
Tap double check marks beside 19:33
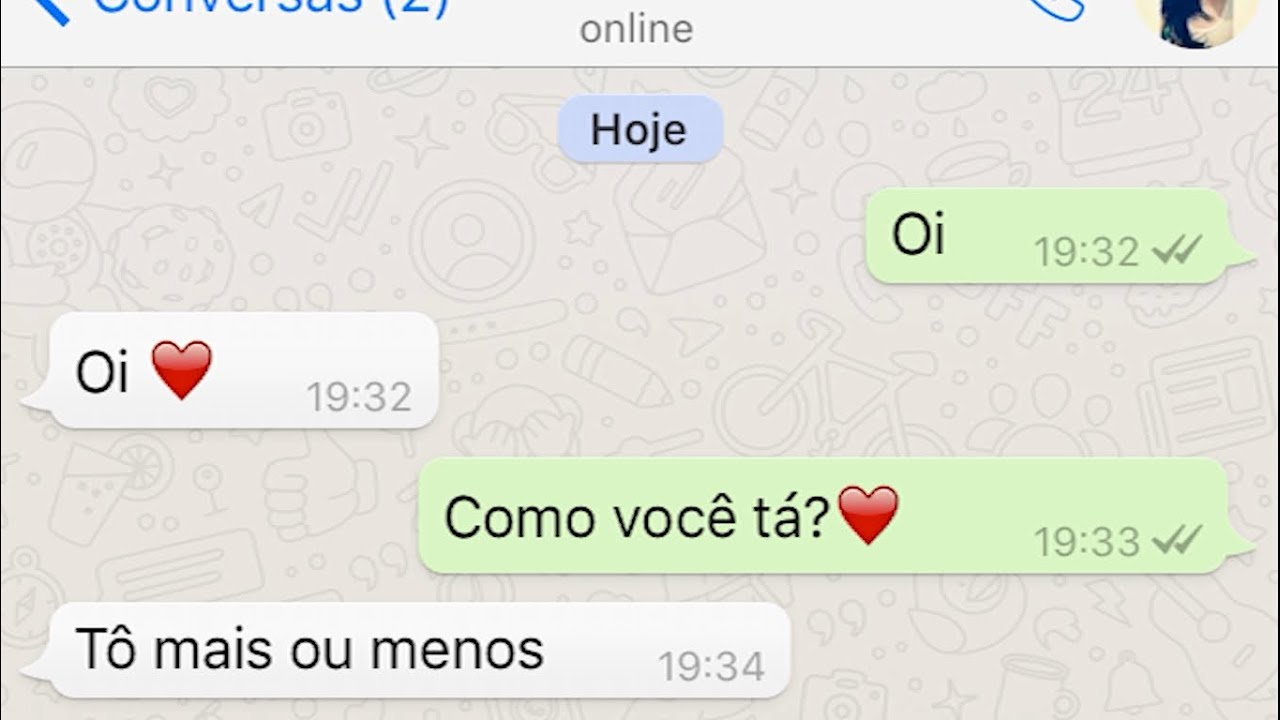click(x=1176, y=542)
